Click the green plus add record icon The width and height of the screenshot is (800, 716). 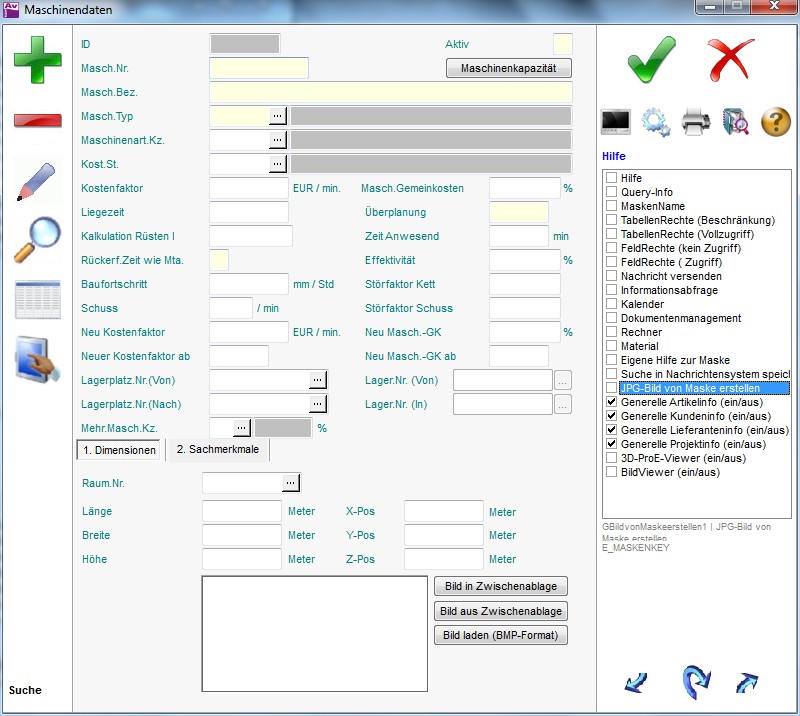tap(37, 59)
